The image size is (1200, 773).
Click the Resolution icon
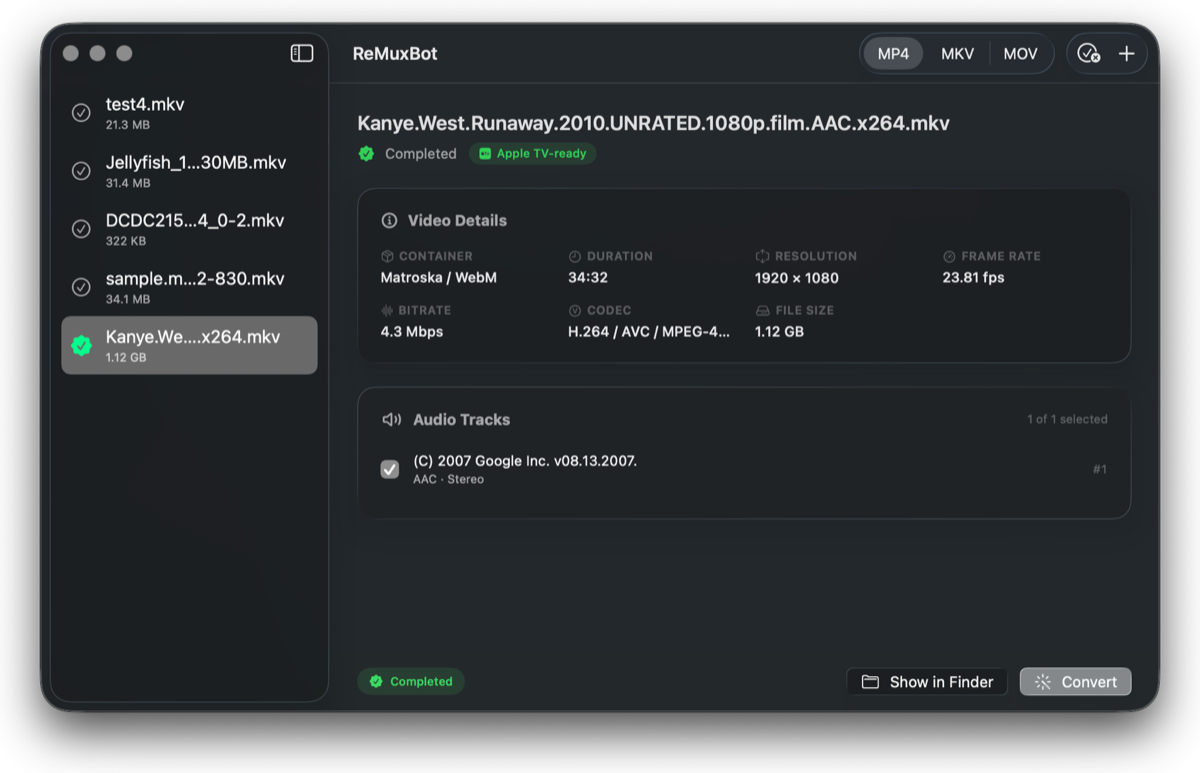click(762, 256)
